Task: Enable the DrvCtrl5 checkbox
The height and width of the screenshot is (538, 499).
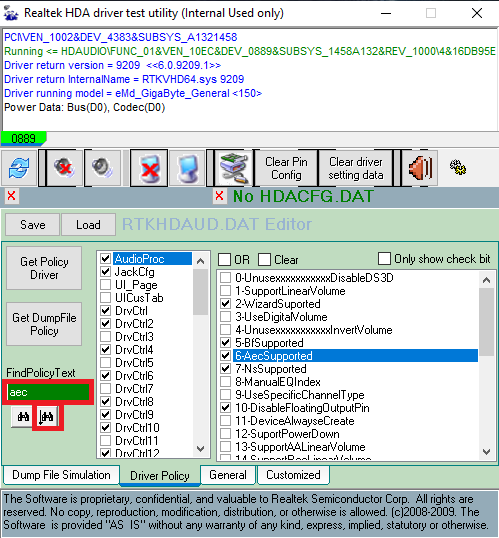Action: tap(105, 363)
